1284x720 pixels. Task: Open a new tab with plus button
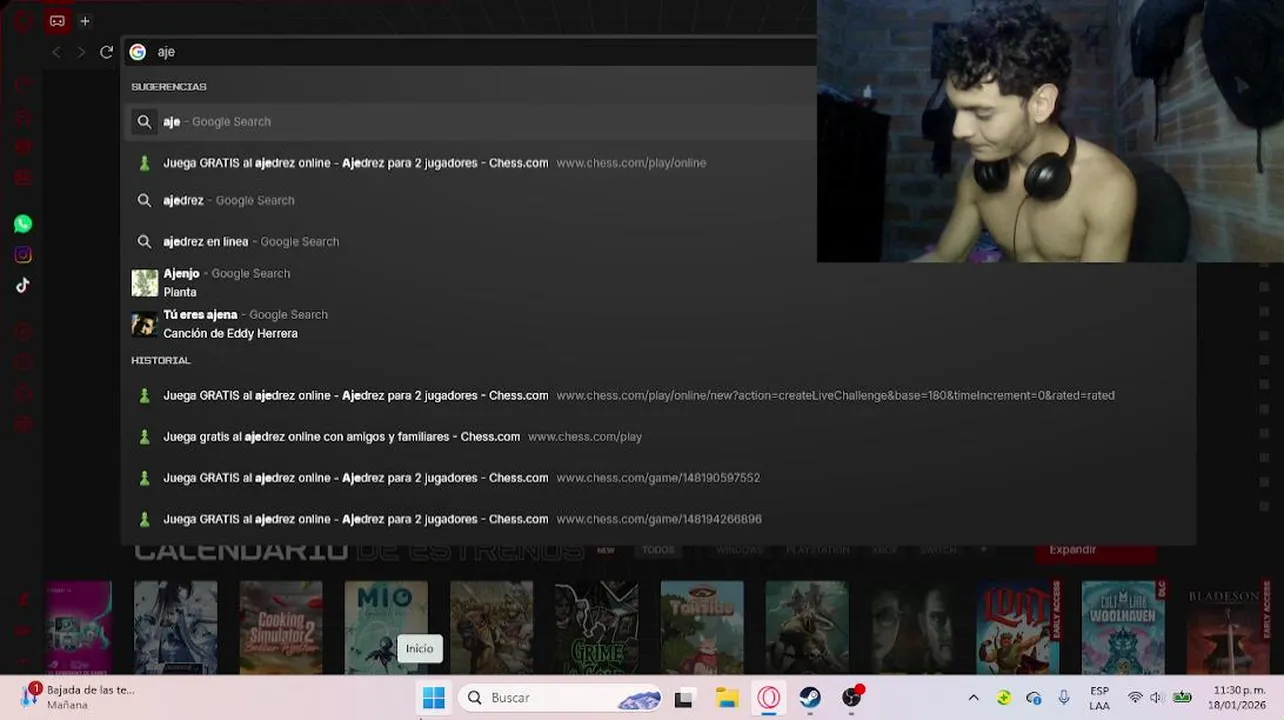click(x=85, y=21)
